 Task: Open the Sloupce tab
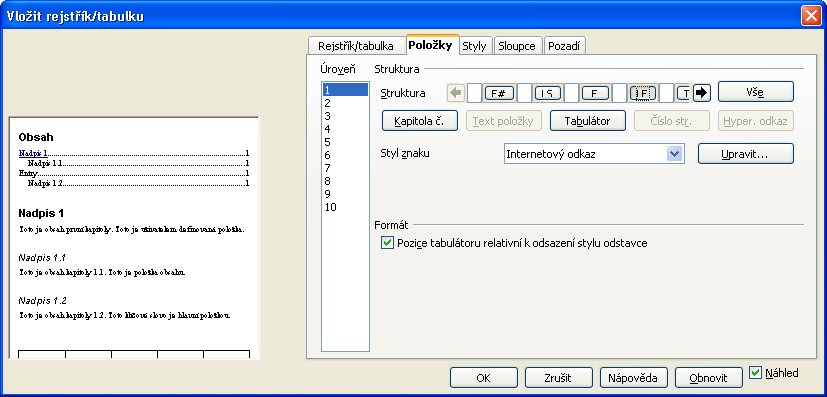(x=517, y=46)
